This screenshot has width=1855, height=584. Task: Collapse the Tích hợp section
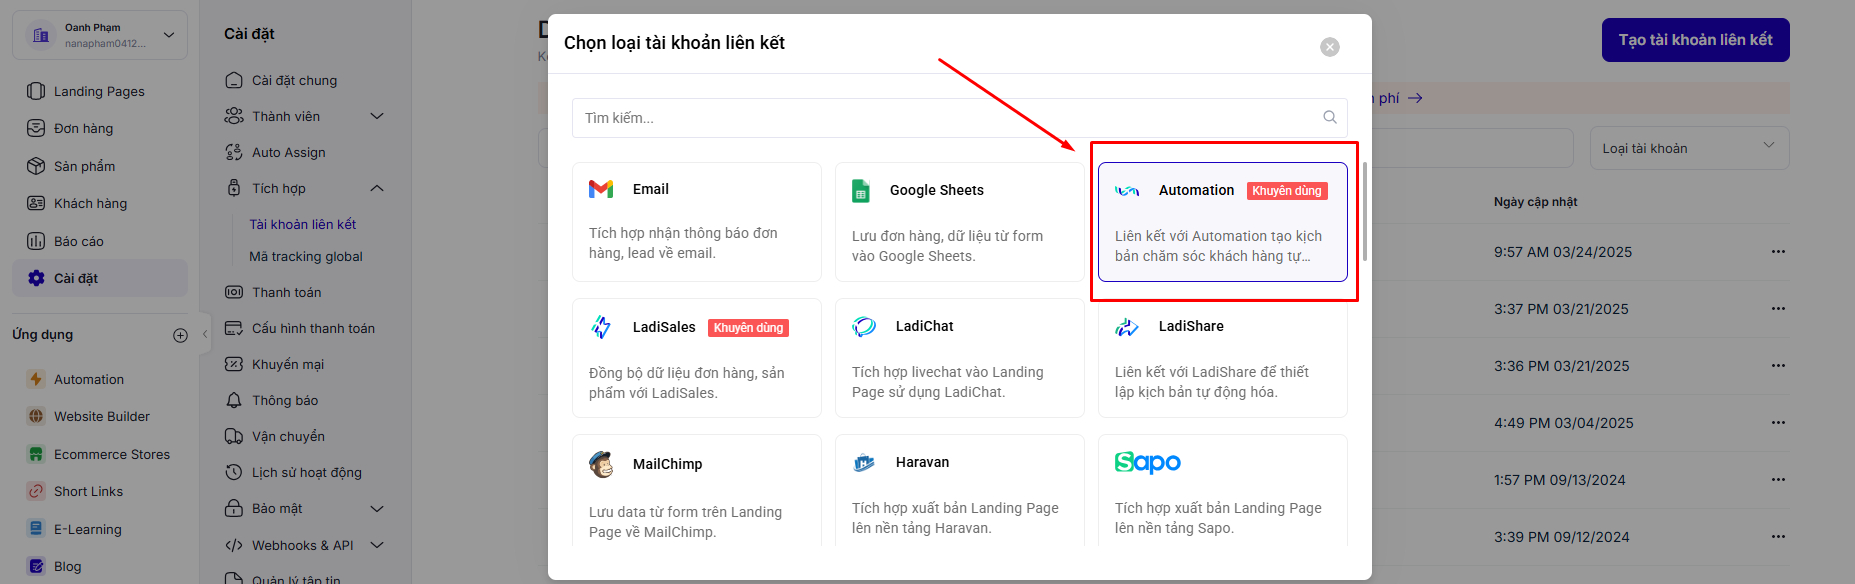[x=376, y=188]
